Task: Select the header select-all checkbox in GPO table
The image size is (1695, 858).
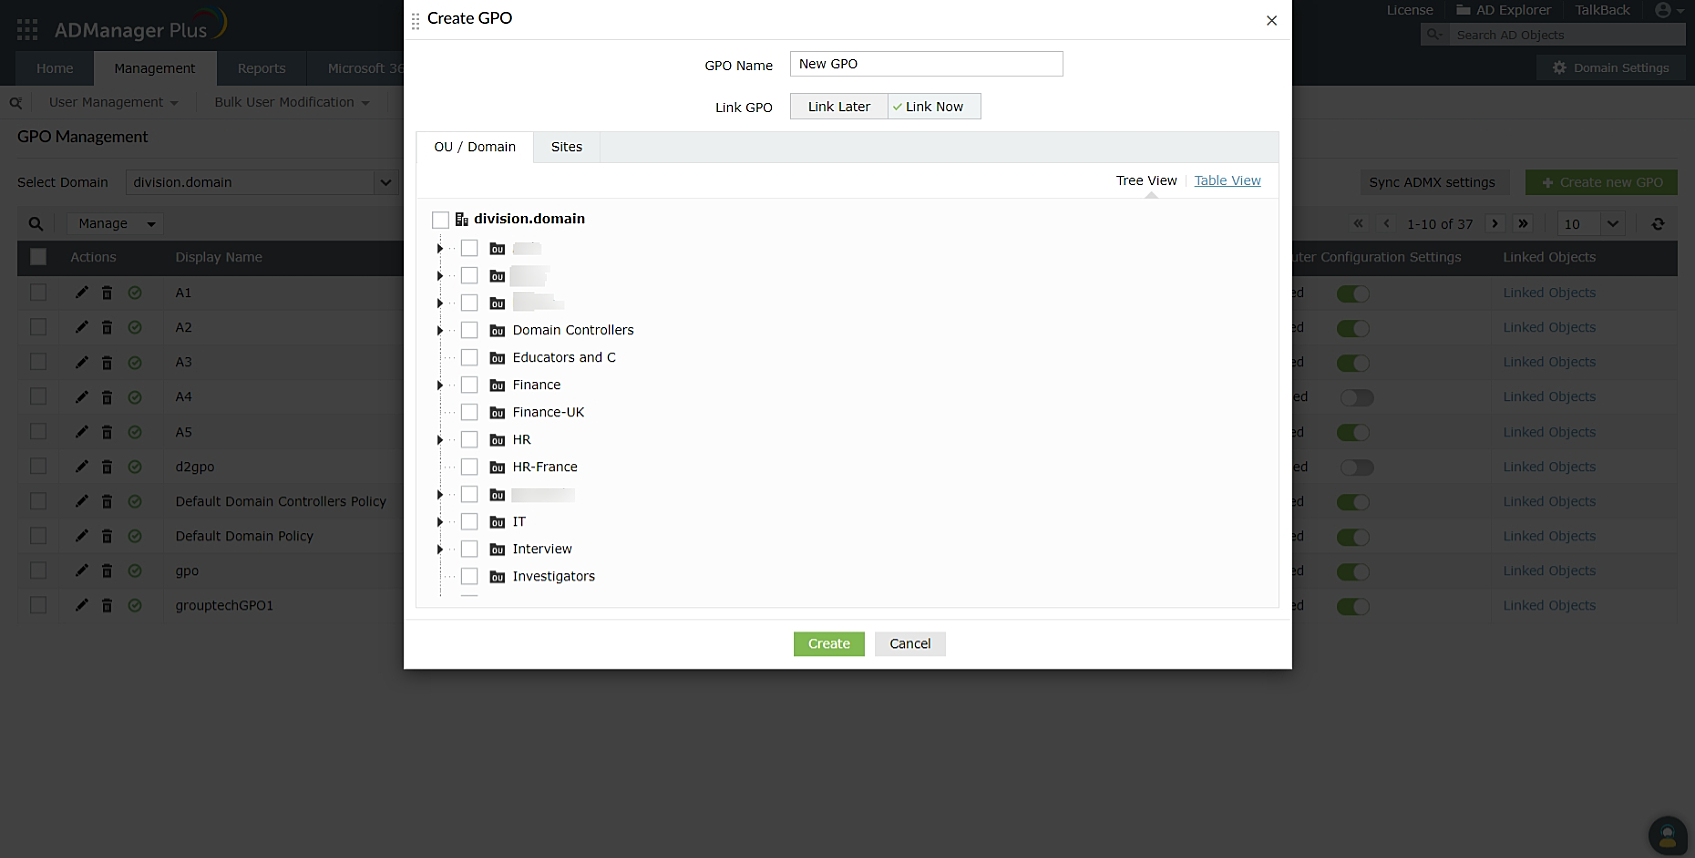Action: (38, 258)
